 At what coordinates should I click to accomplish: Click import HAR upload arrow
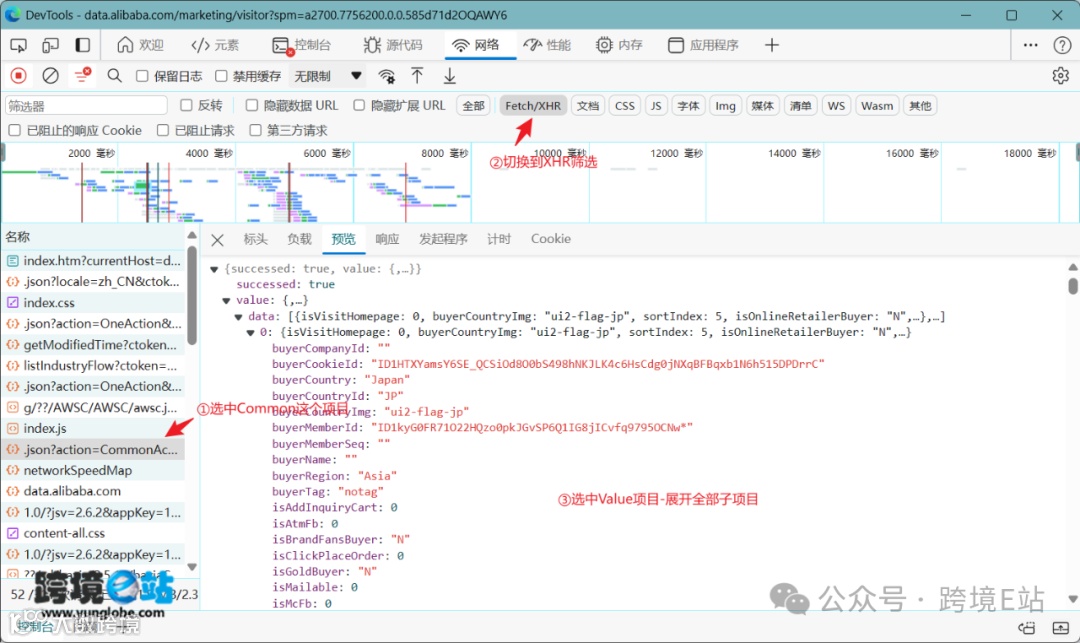417,76
